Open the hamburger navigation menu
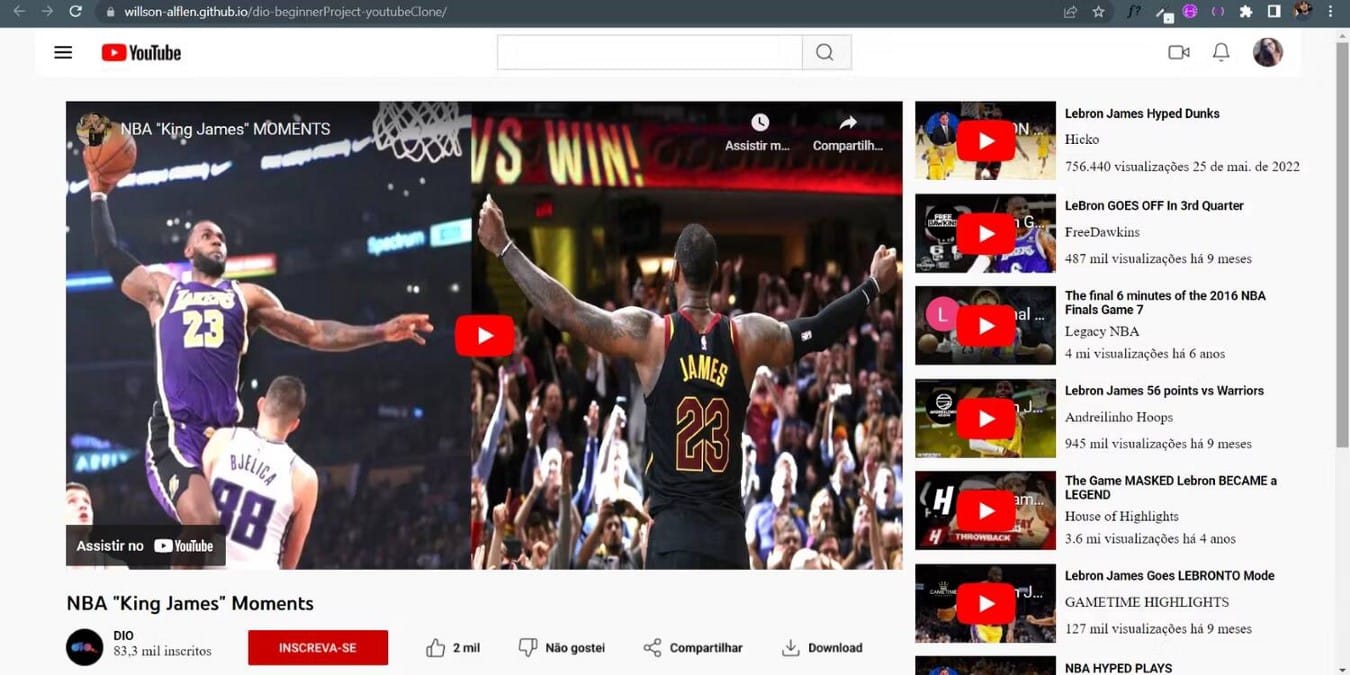1350x675 pixels. click(63, 51)
